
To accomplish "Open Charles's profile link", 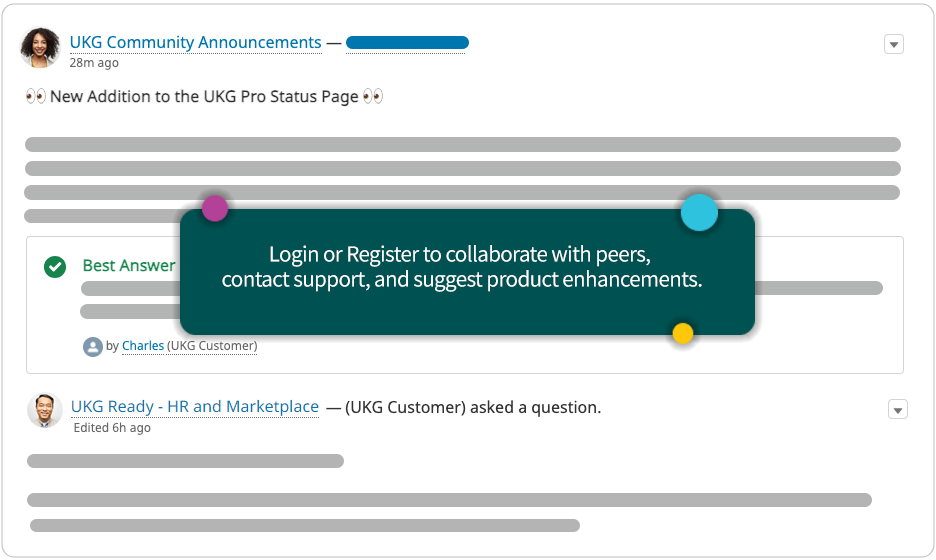I will [x=143, y=346].
